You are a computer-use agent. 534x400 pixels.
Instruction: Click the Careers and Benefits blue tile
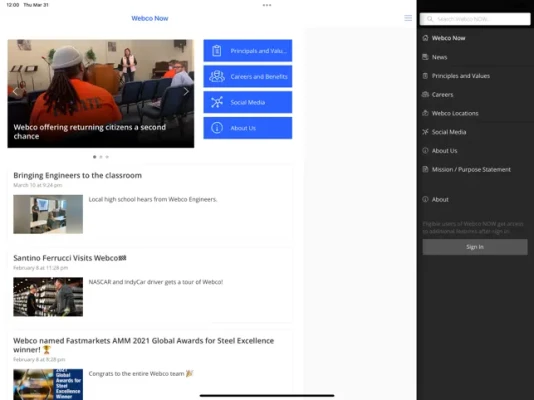(x=248, y=76)
